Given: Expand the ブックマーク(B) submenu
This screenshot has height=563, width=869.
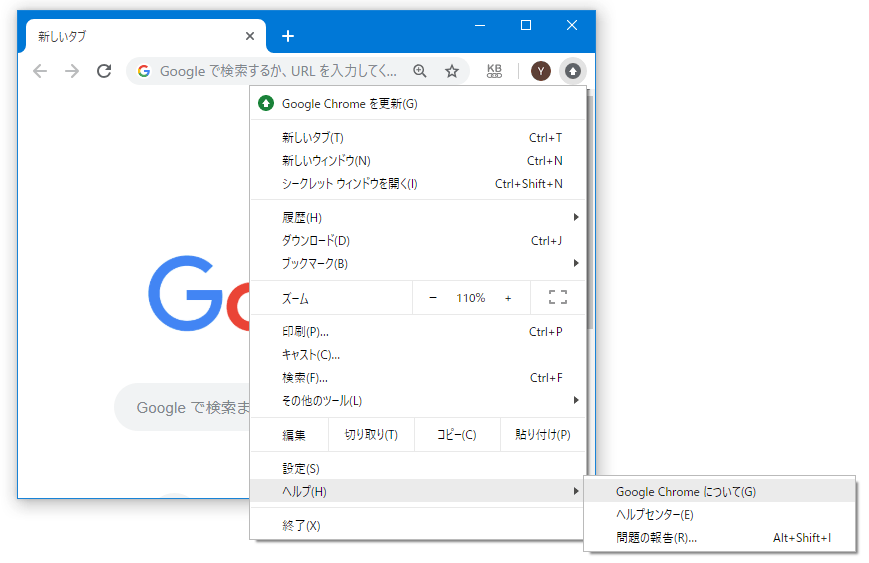Looking at the screenshot, I should point(418,263).
